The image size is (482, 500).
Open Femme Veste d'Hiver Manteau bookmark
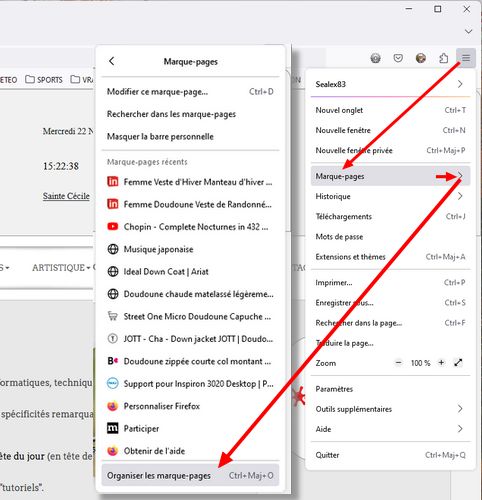[x=190, y=182]
